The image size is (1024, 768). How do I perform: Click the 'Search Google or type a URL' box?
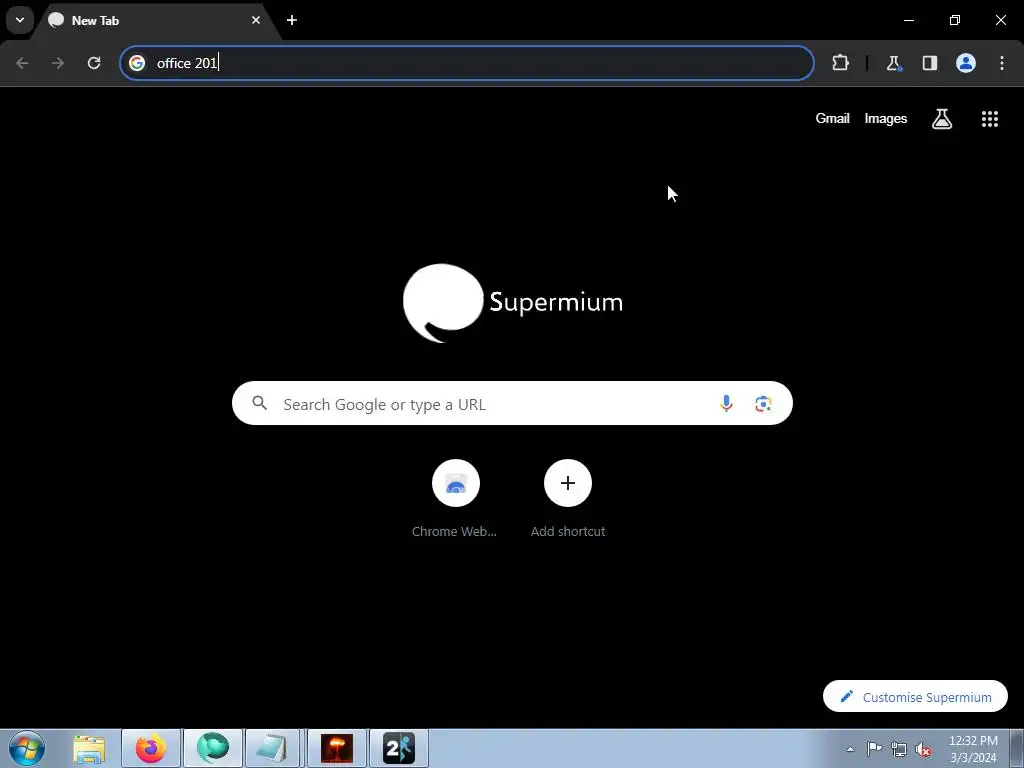(512, 404)
